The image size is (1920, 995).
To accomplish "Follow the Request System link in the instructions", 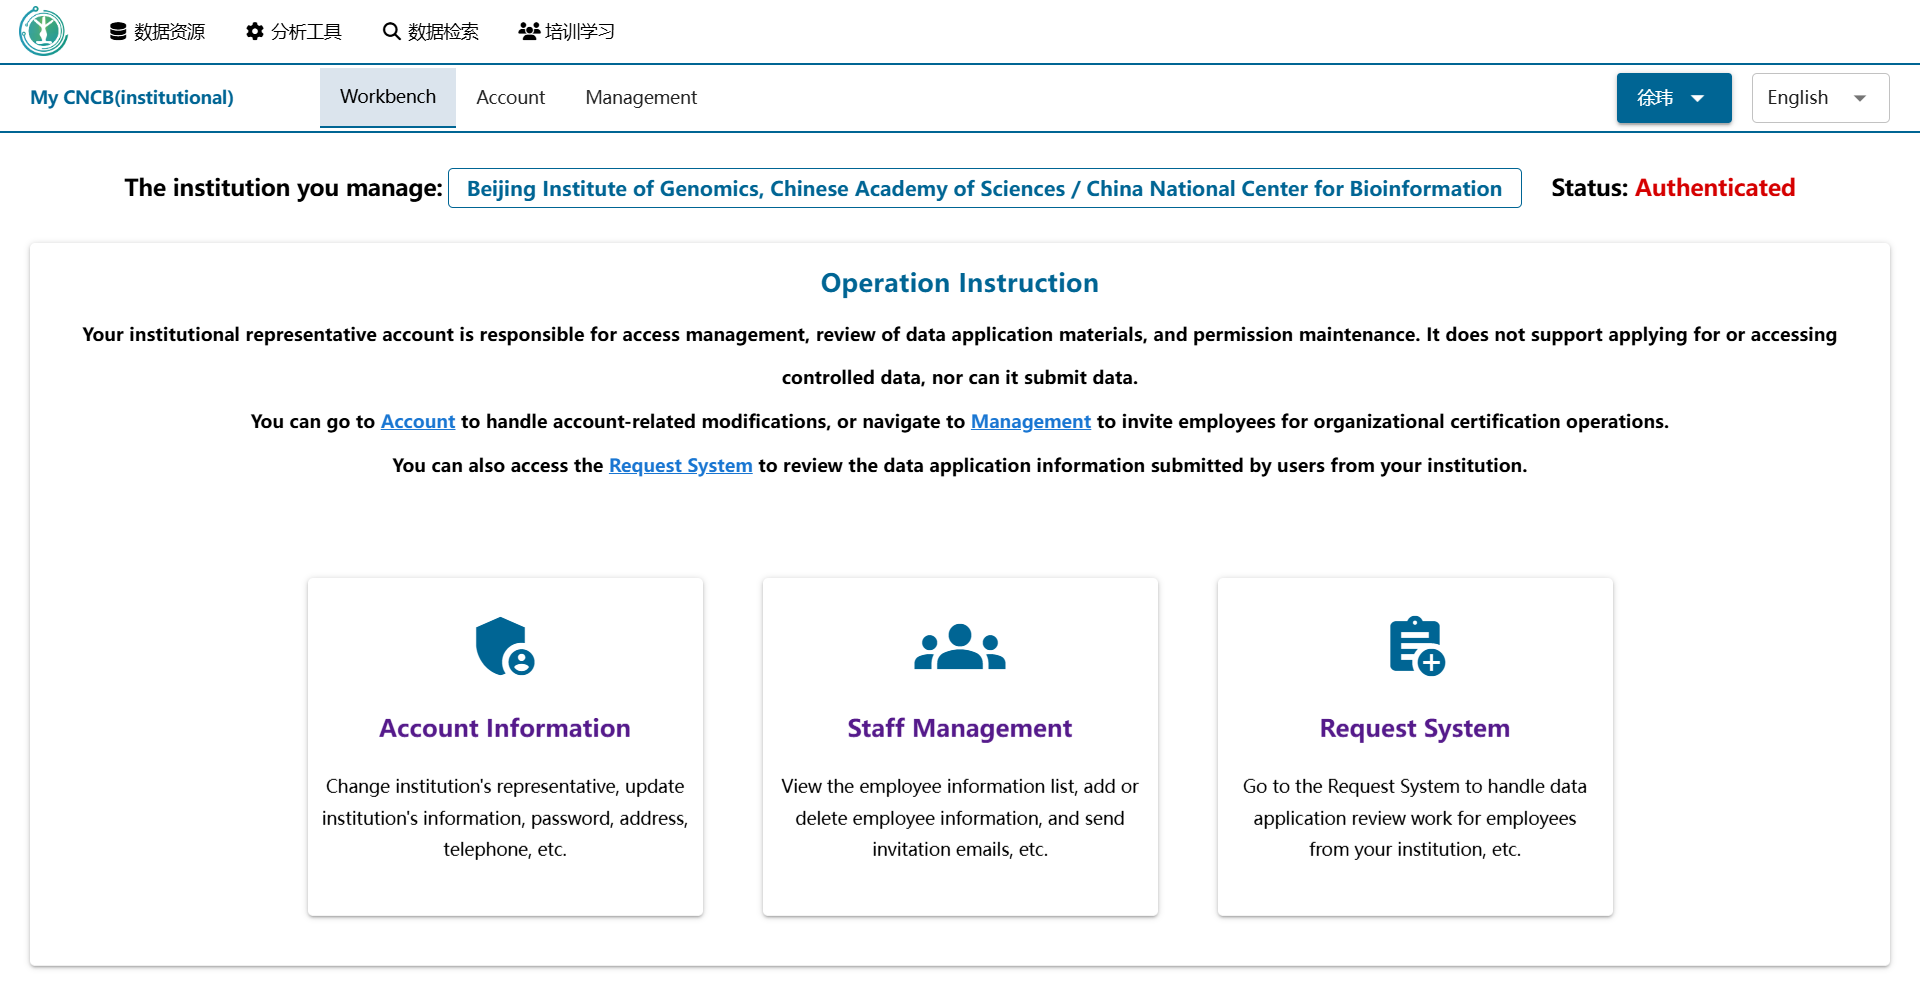I will pos(681,466).
